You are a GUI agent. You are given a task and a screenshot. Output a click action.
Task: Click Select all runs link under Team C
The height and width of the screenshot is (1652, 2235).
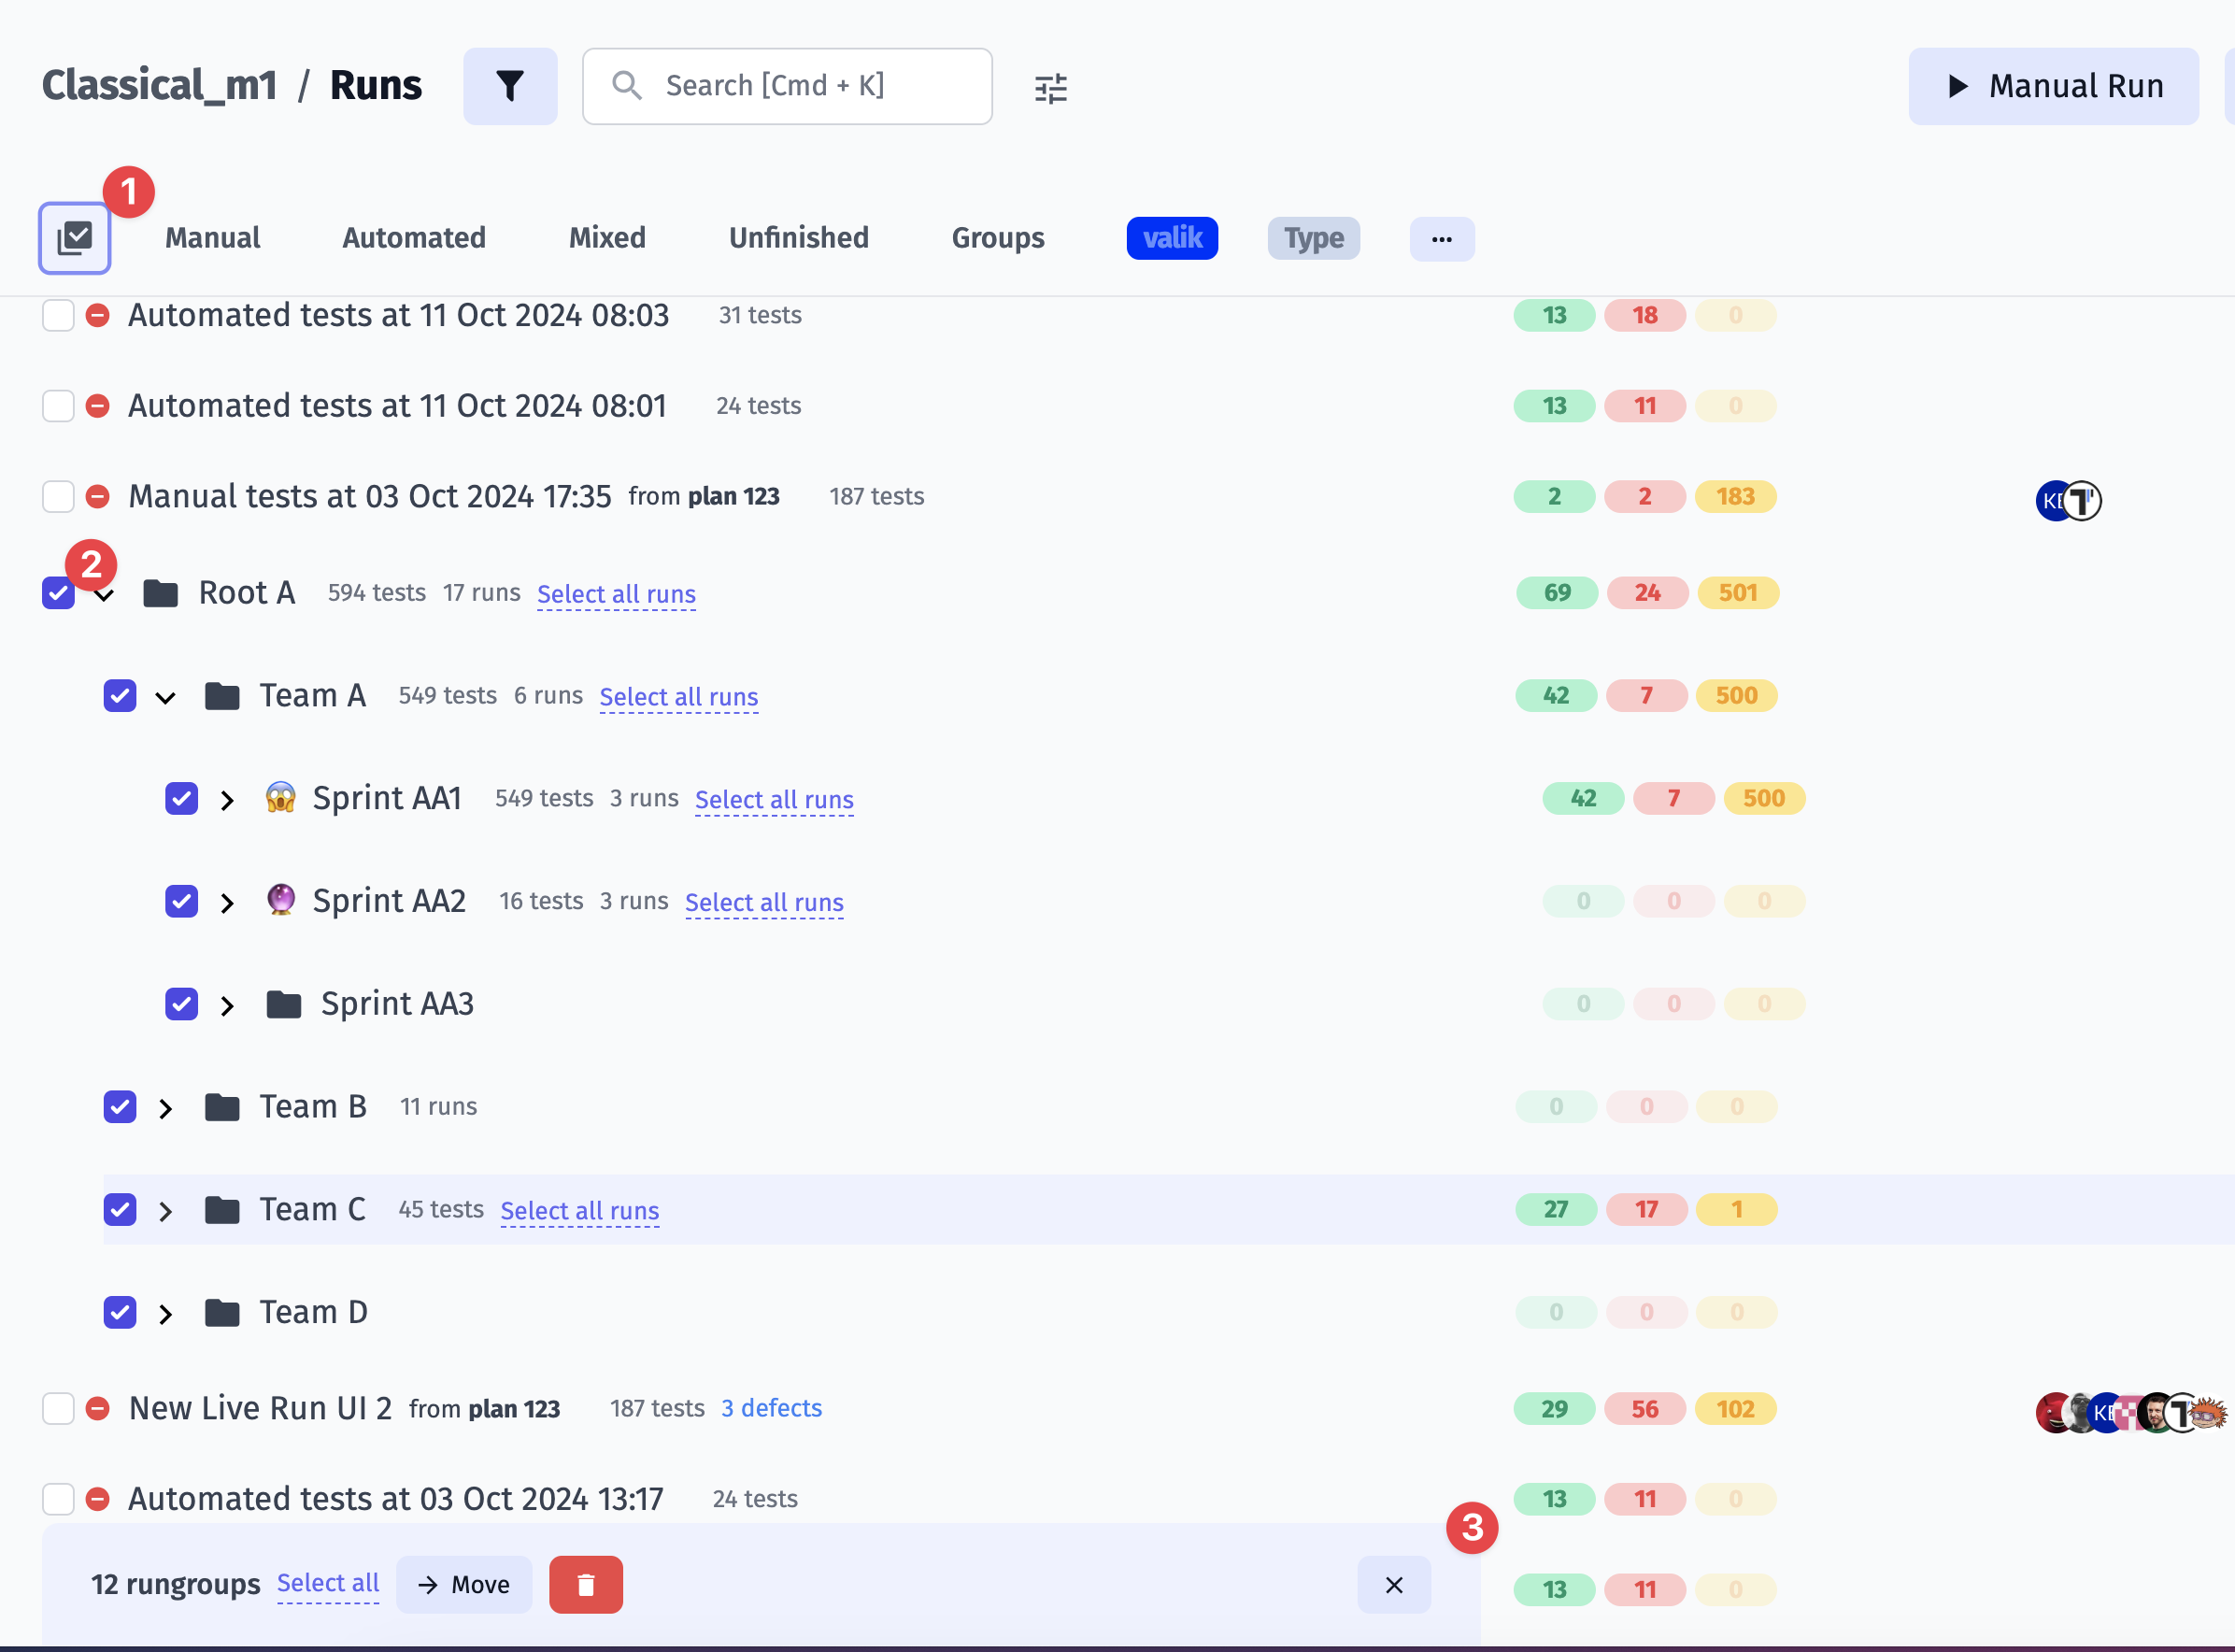click(581, 1209)
